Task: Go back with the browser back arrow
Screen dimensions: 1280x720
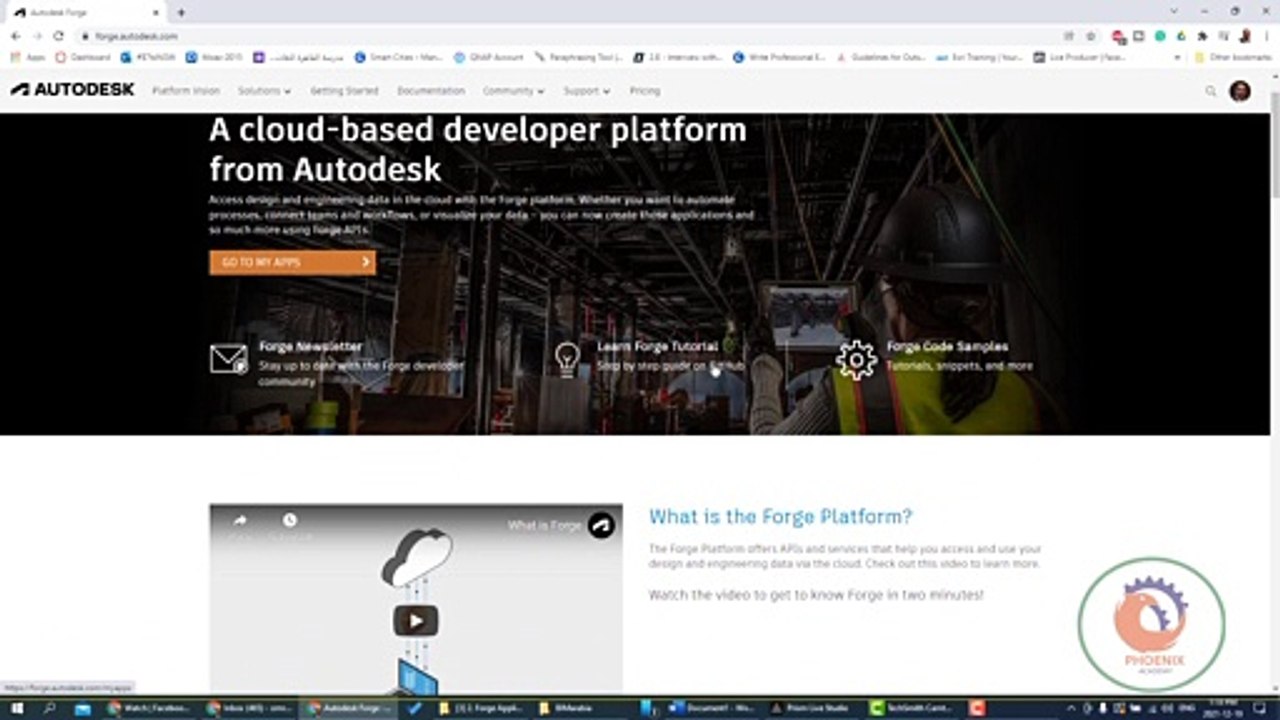Action: tap(16, 36)
